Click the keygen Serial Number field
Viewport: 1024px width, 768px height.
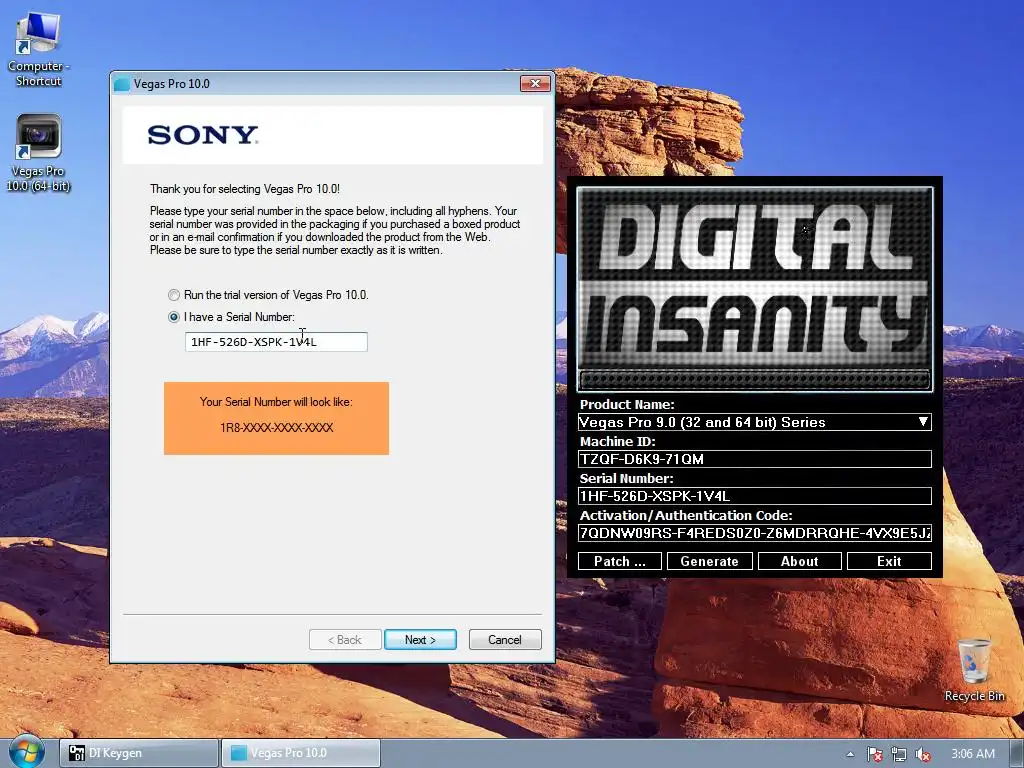point(754,496)
